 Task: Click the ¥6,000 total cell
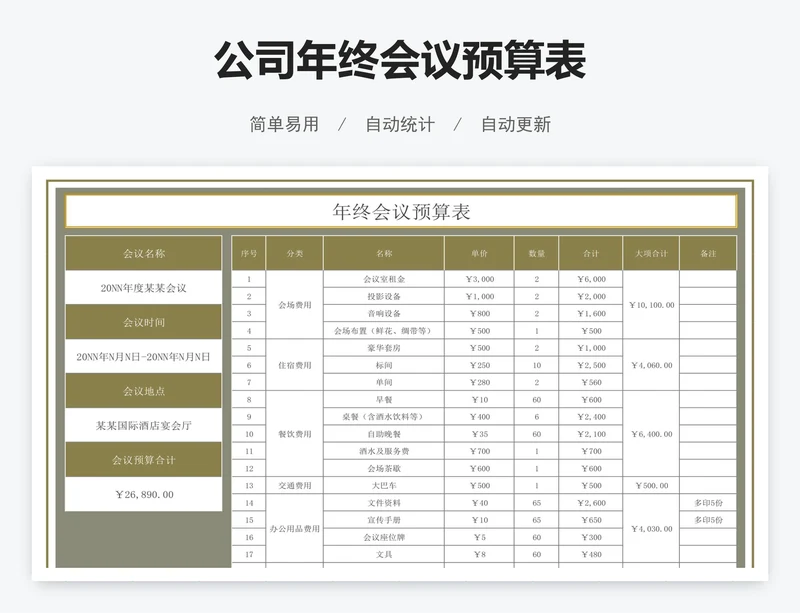[591, 279]
